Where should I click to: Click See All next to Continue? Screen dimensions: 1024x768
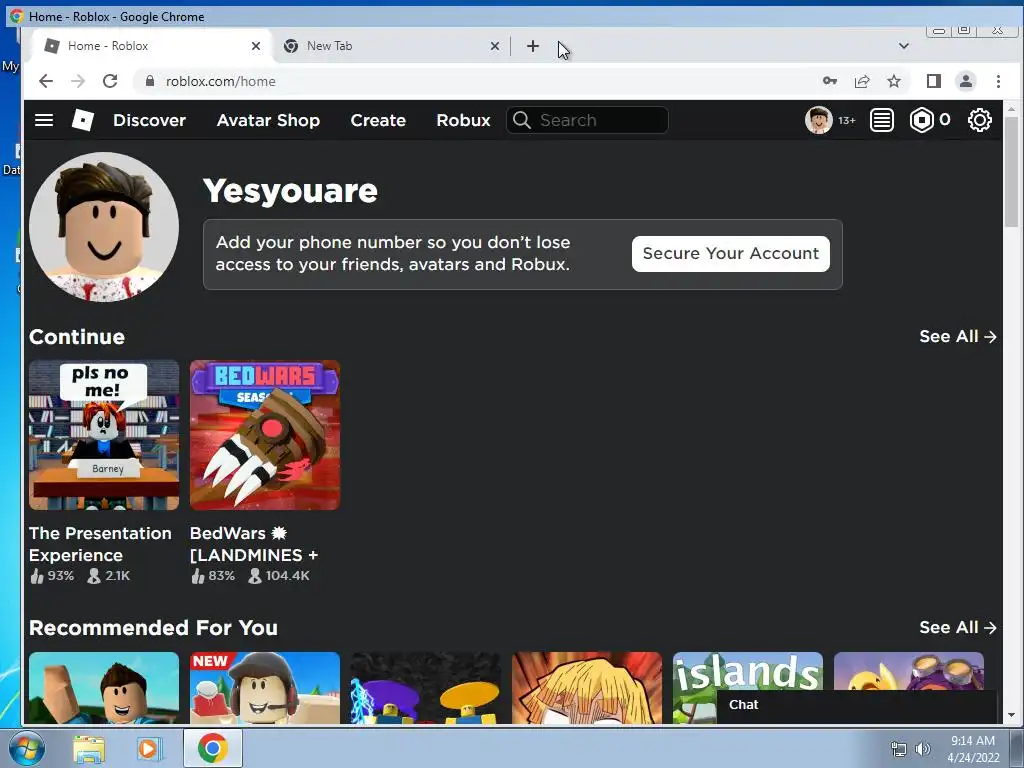(x=958, y=336)
